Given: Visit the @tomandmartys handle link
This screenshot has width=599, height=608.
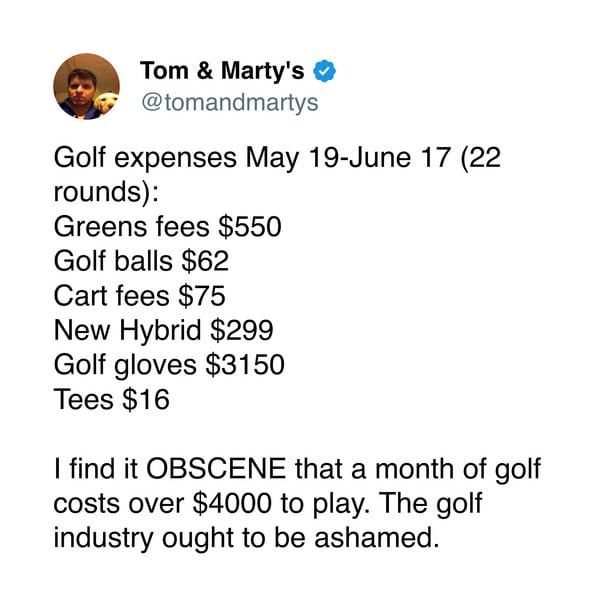Looking at the screenshot, I should coord(230,103).
